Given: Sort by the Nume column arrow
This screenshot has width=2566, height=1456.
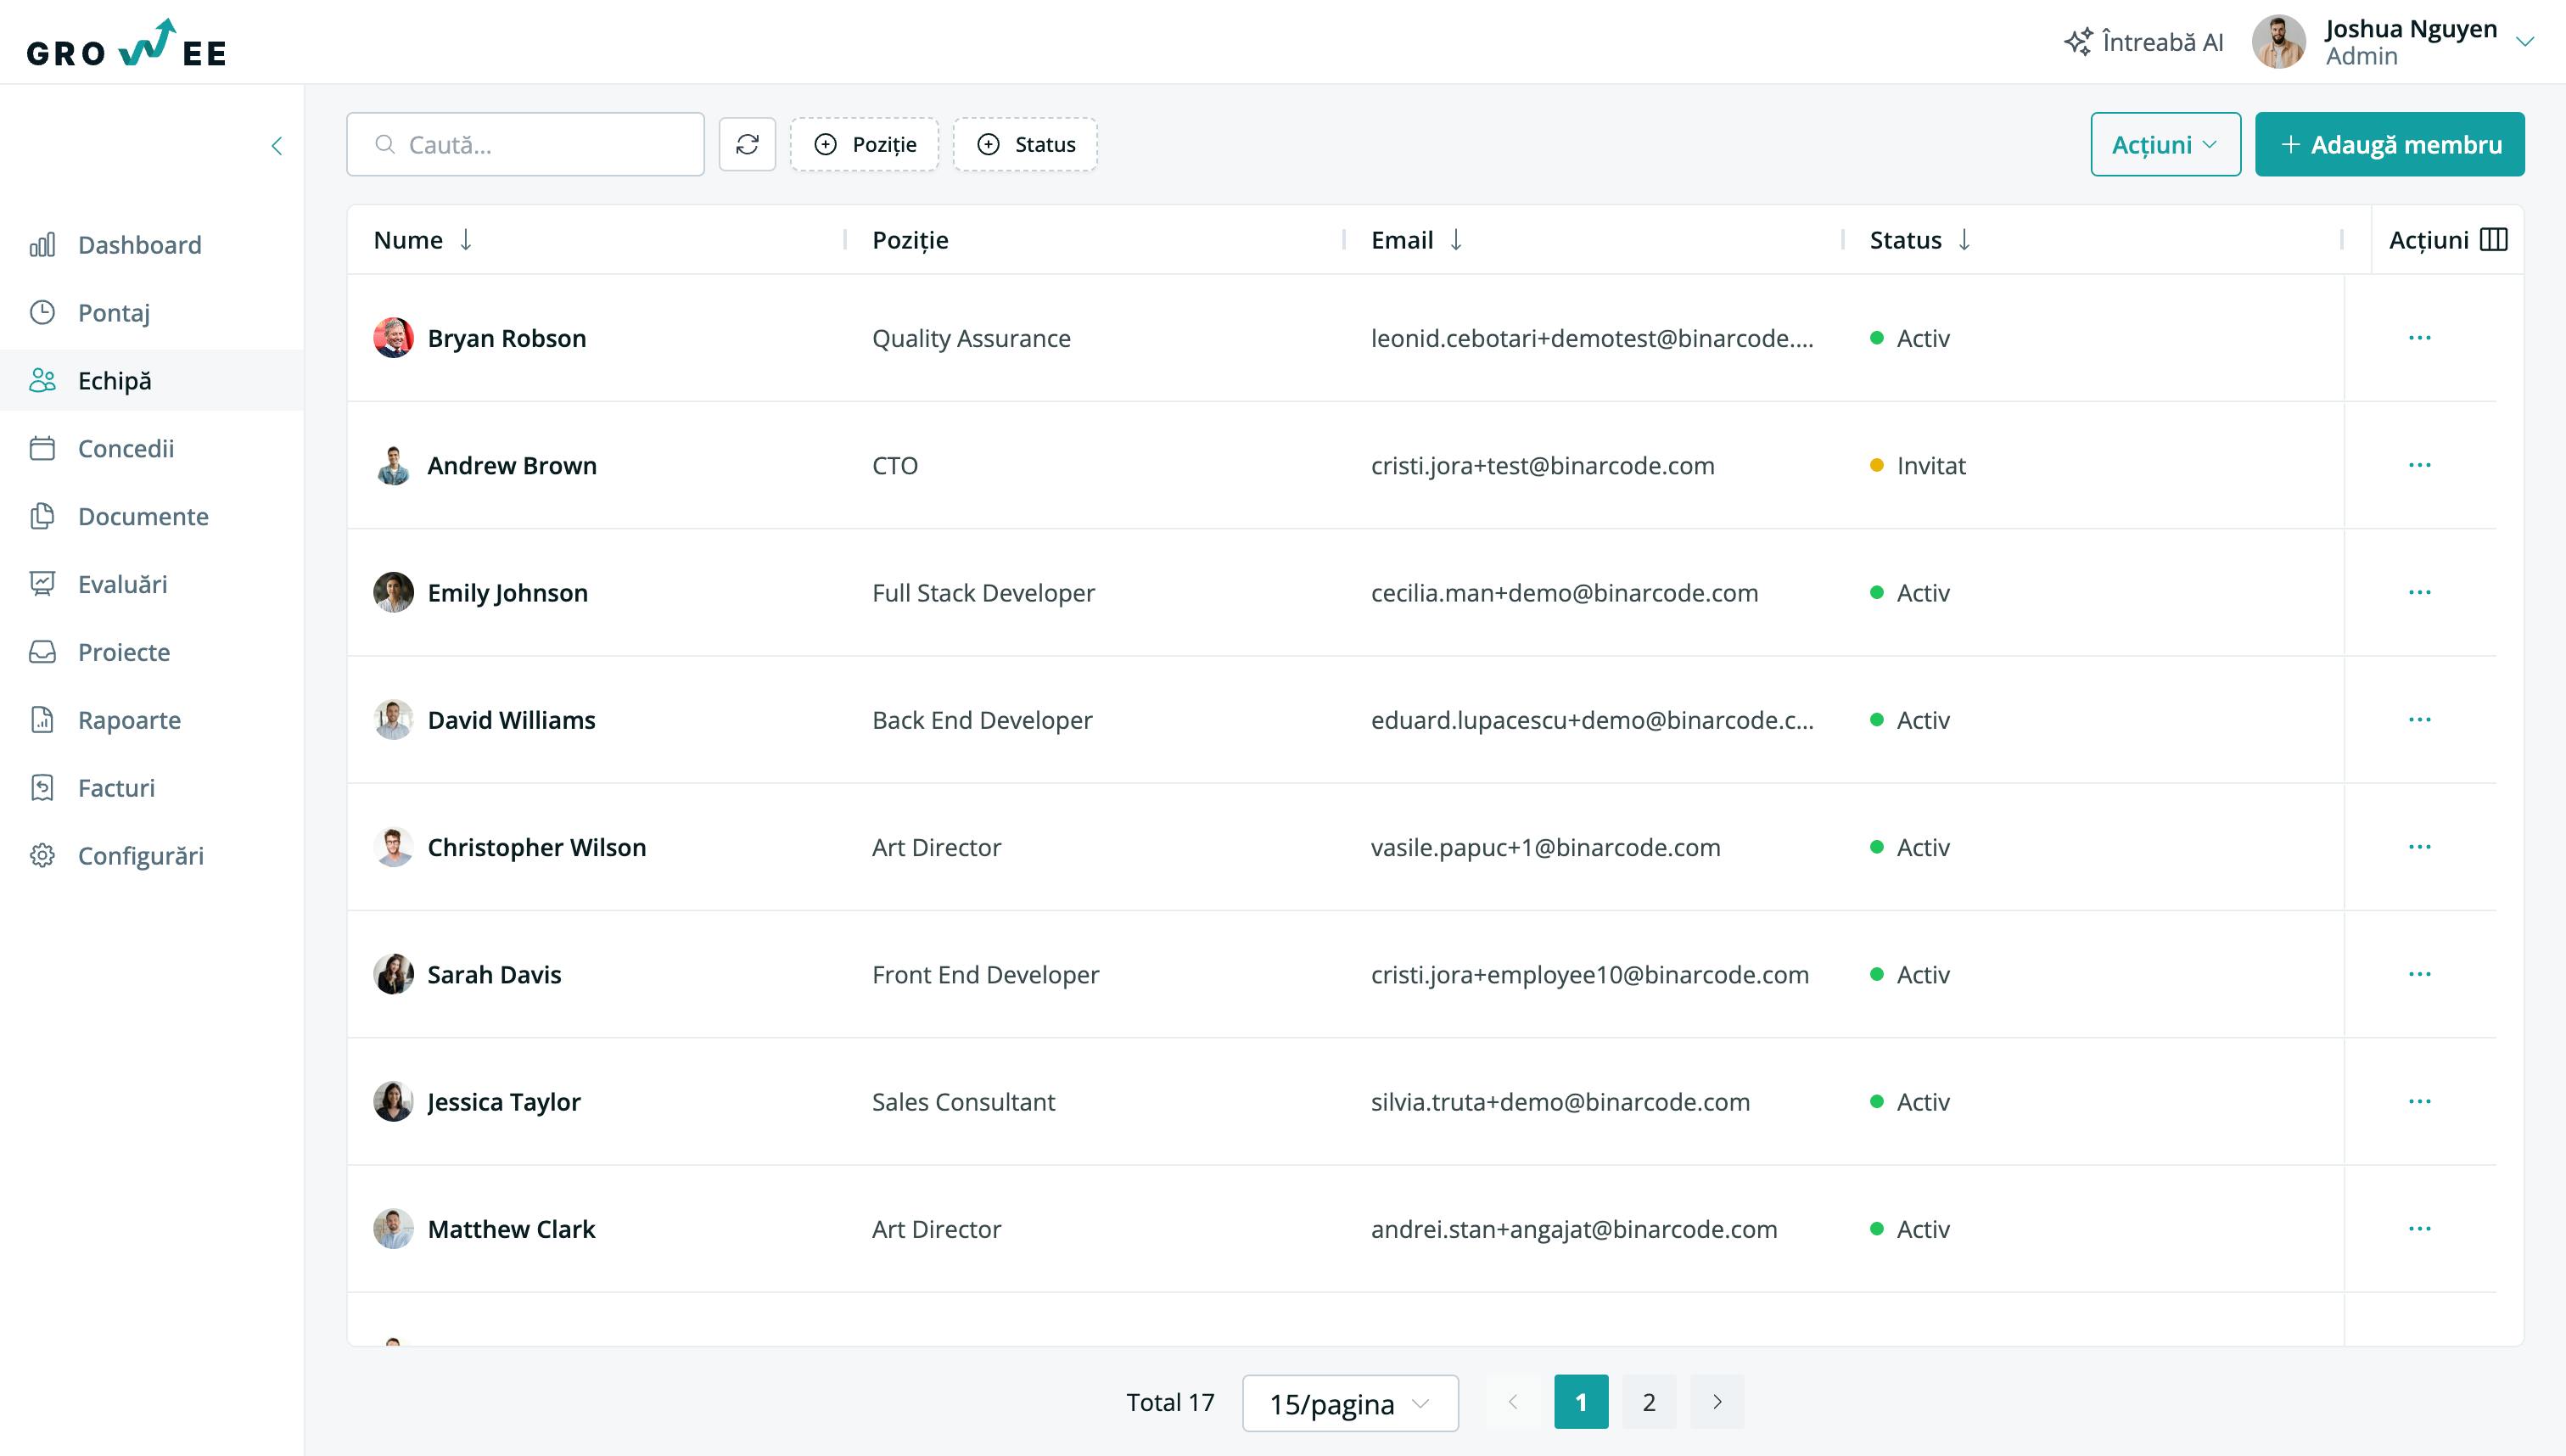Looking at the screenshot, I should coord(466,240).
